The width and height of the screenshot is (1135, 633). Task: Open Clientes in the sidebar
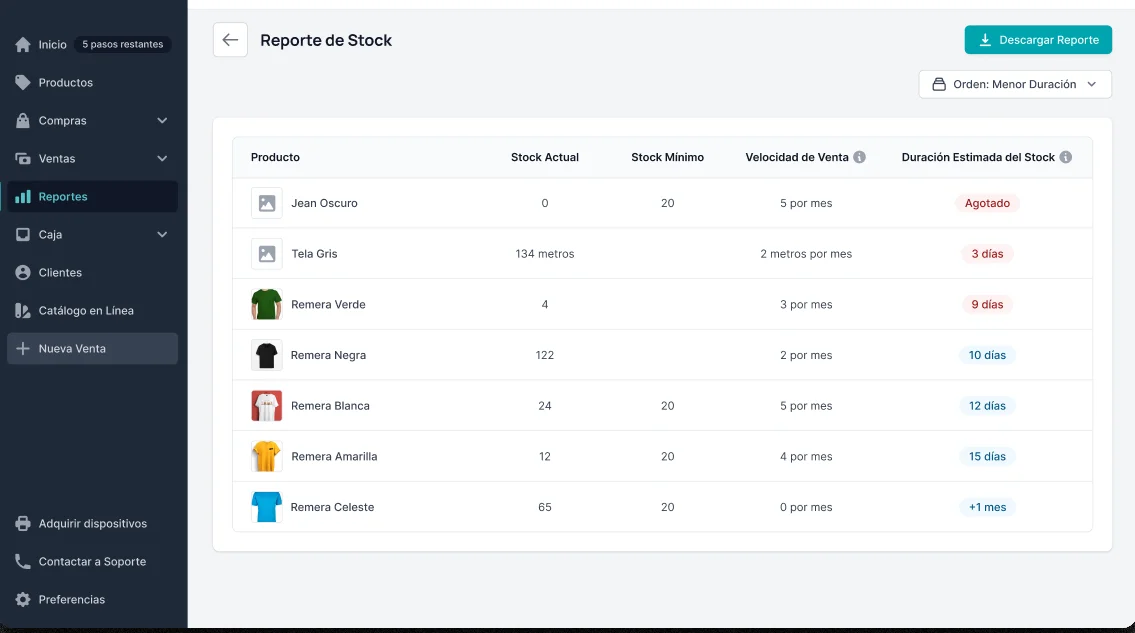[x=93, y=272]
